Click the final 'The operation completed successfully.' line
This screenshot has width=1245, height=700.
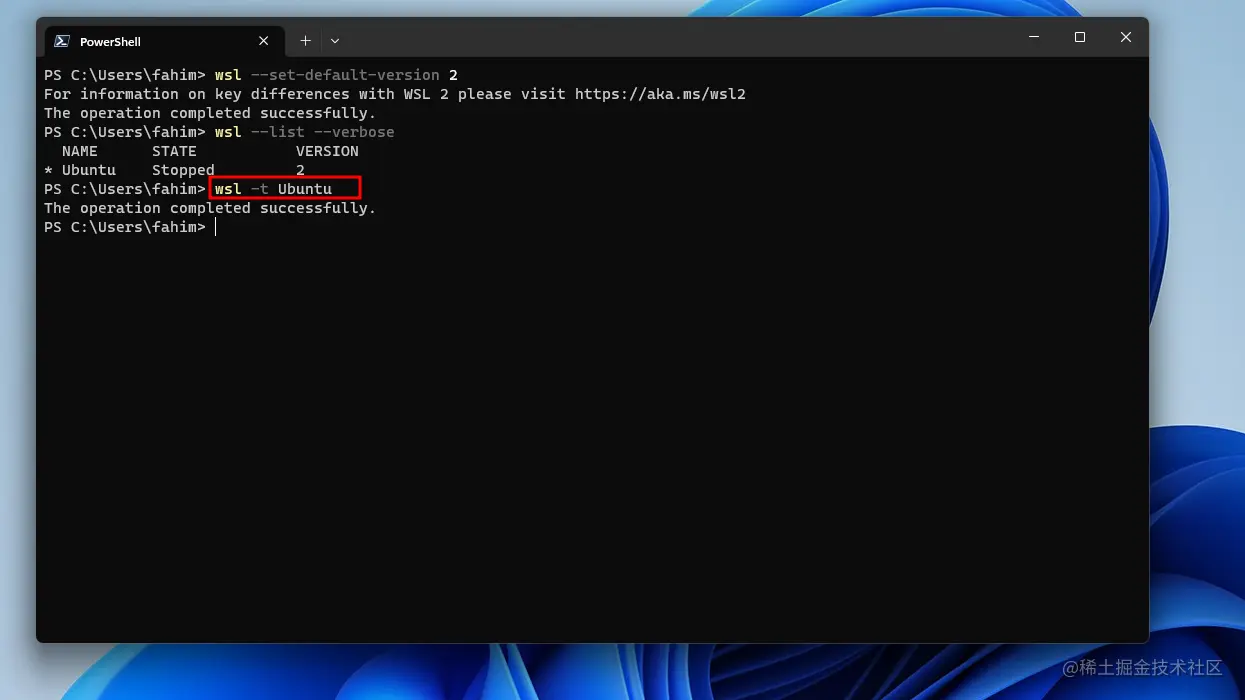(210, 208)
